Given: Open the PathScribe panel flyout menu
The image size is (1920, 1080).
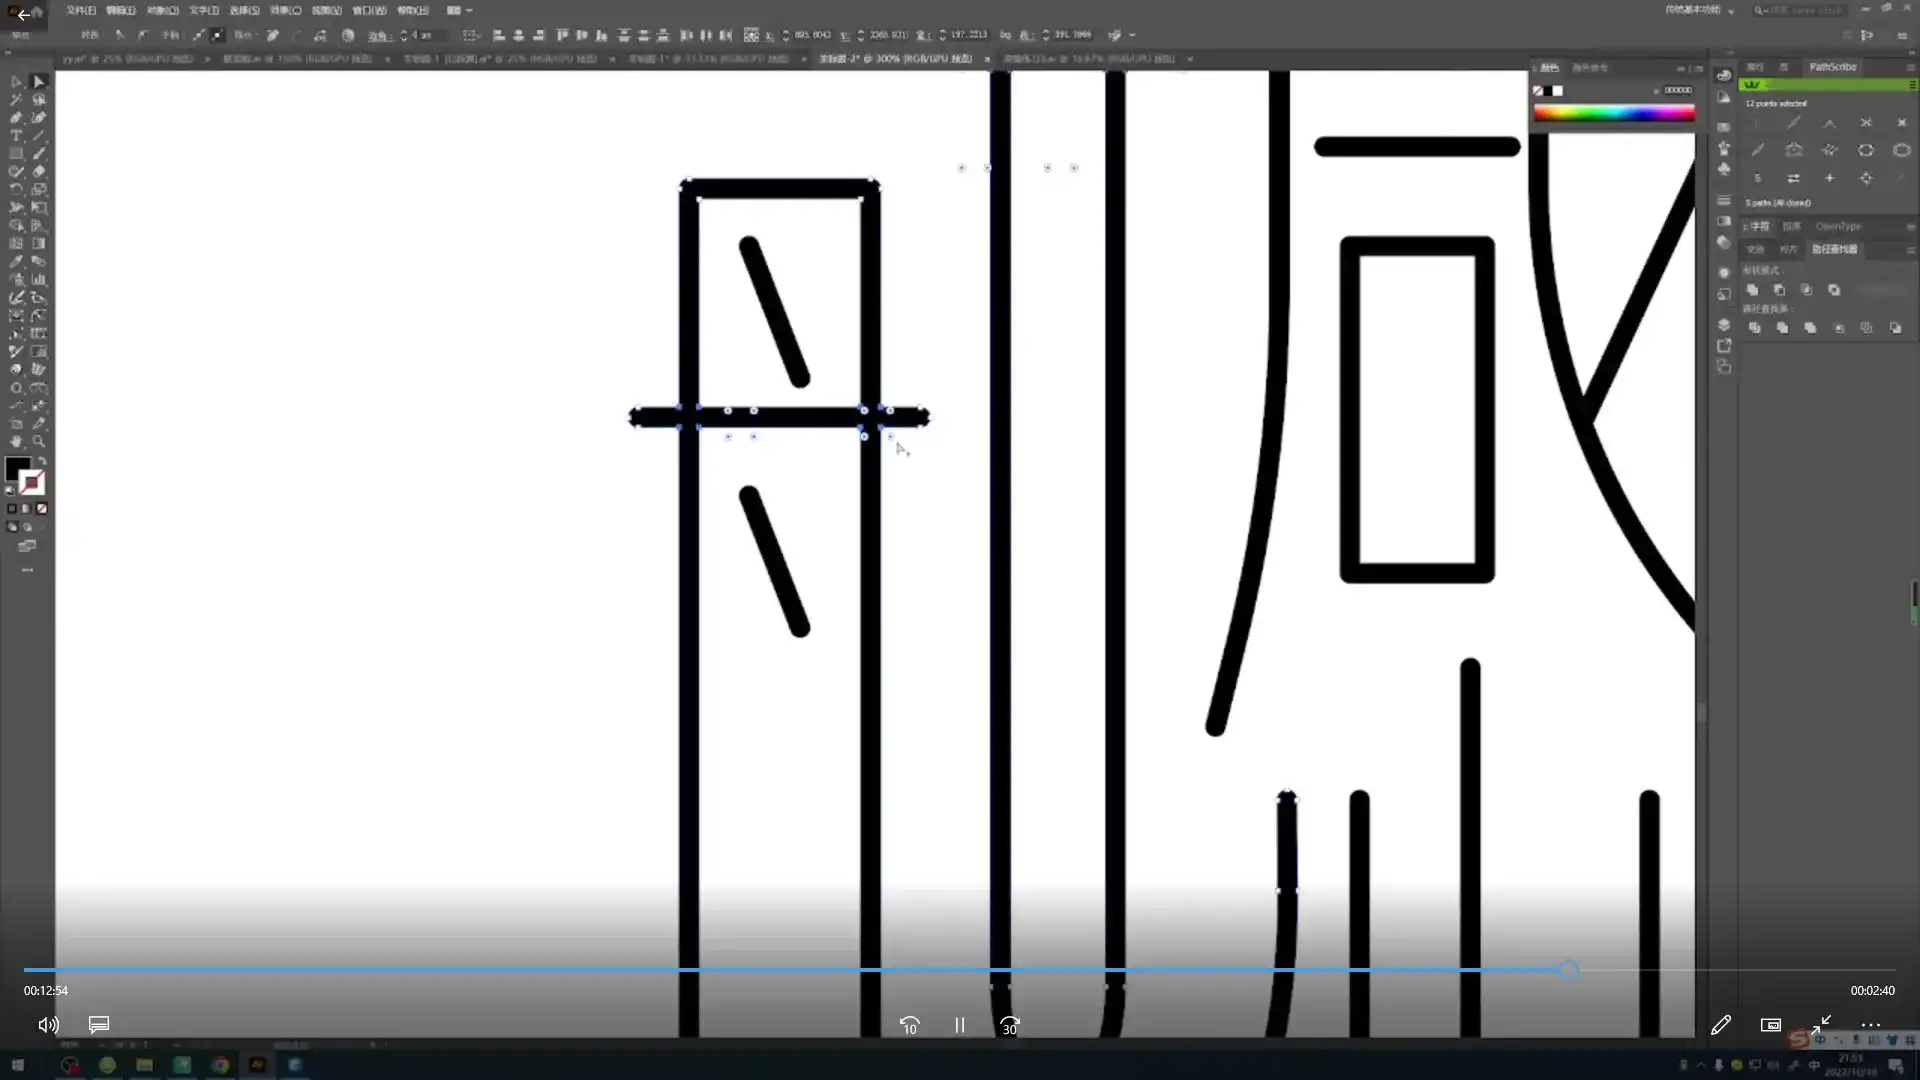Looking at the screenshot, I should tap(1910, 67).
